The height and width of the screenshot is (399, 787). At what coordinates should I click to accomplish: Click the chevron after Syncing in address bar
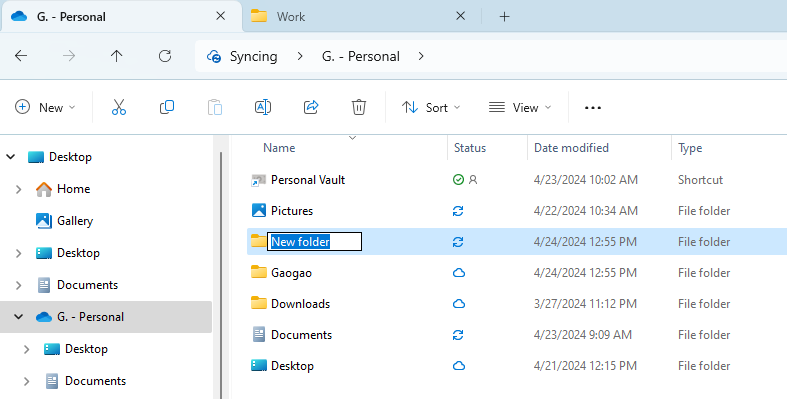[300, 56]
